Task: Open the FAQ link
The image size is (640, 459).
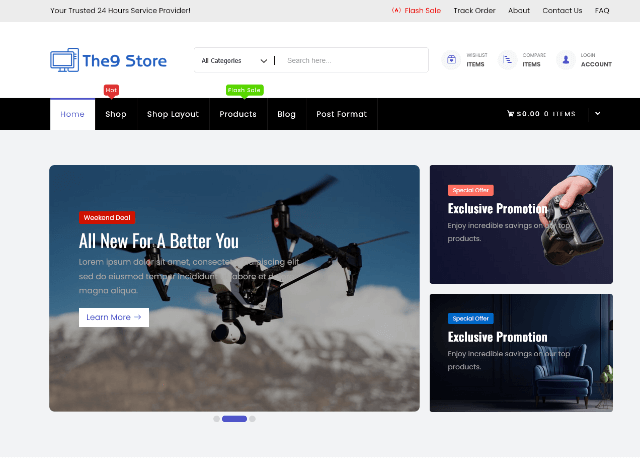Action: pos(602,11)
